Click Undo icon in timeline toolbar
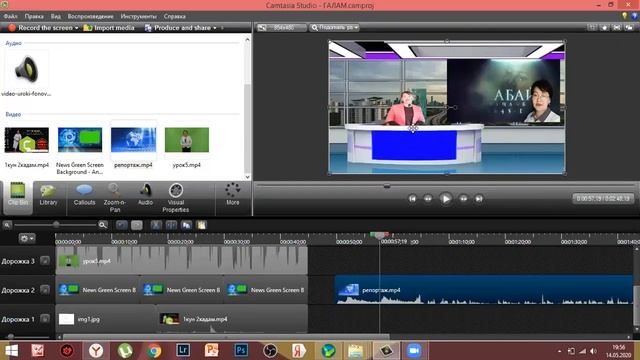Screen dimensions: 640x360 coord(122,225)
